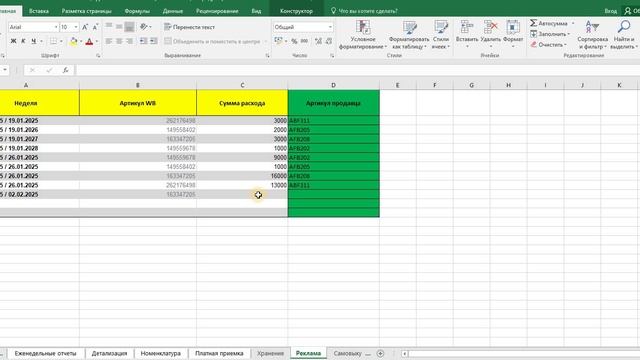Open Заполнить fill menu
The height and width of the screenshot is (360, 640).
550,34
